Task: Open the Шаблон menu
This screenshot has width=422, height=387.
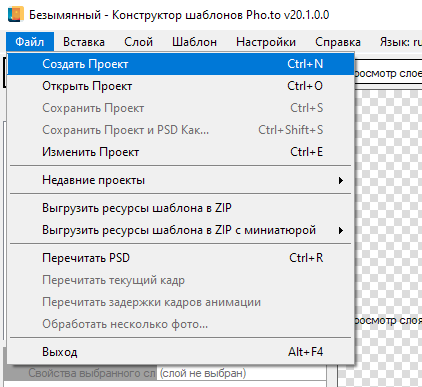Action: 194,42
